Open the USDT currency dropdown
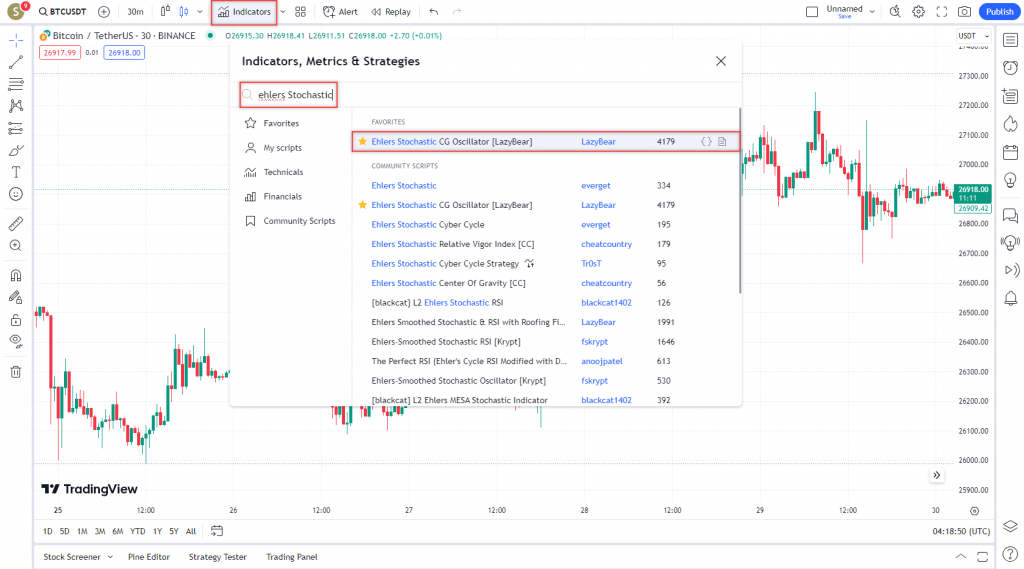Screen dimensions: 1024x569 pos(974,36)
